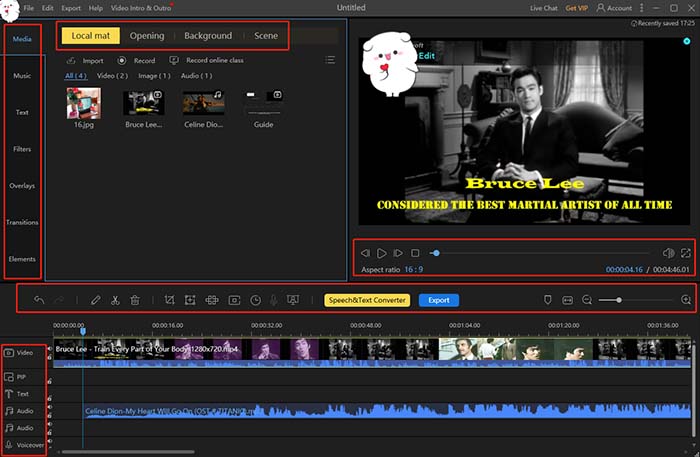Click the pencil Edit tool icon
The image size is (700, 457).
pyautogui.click(x=95, y=300)
